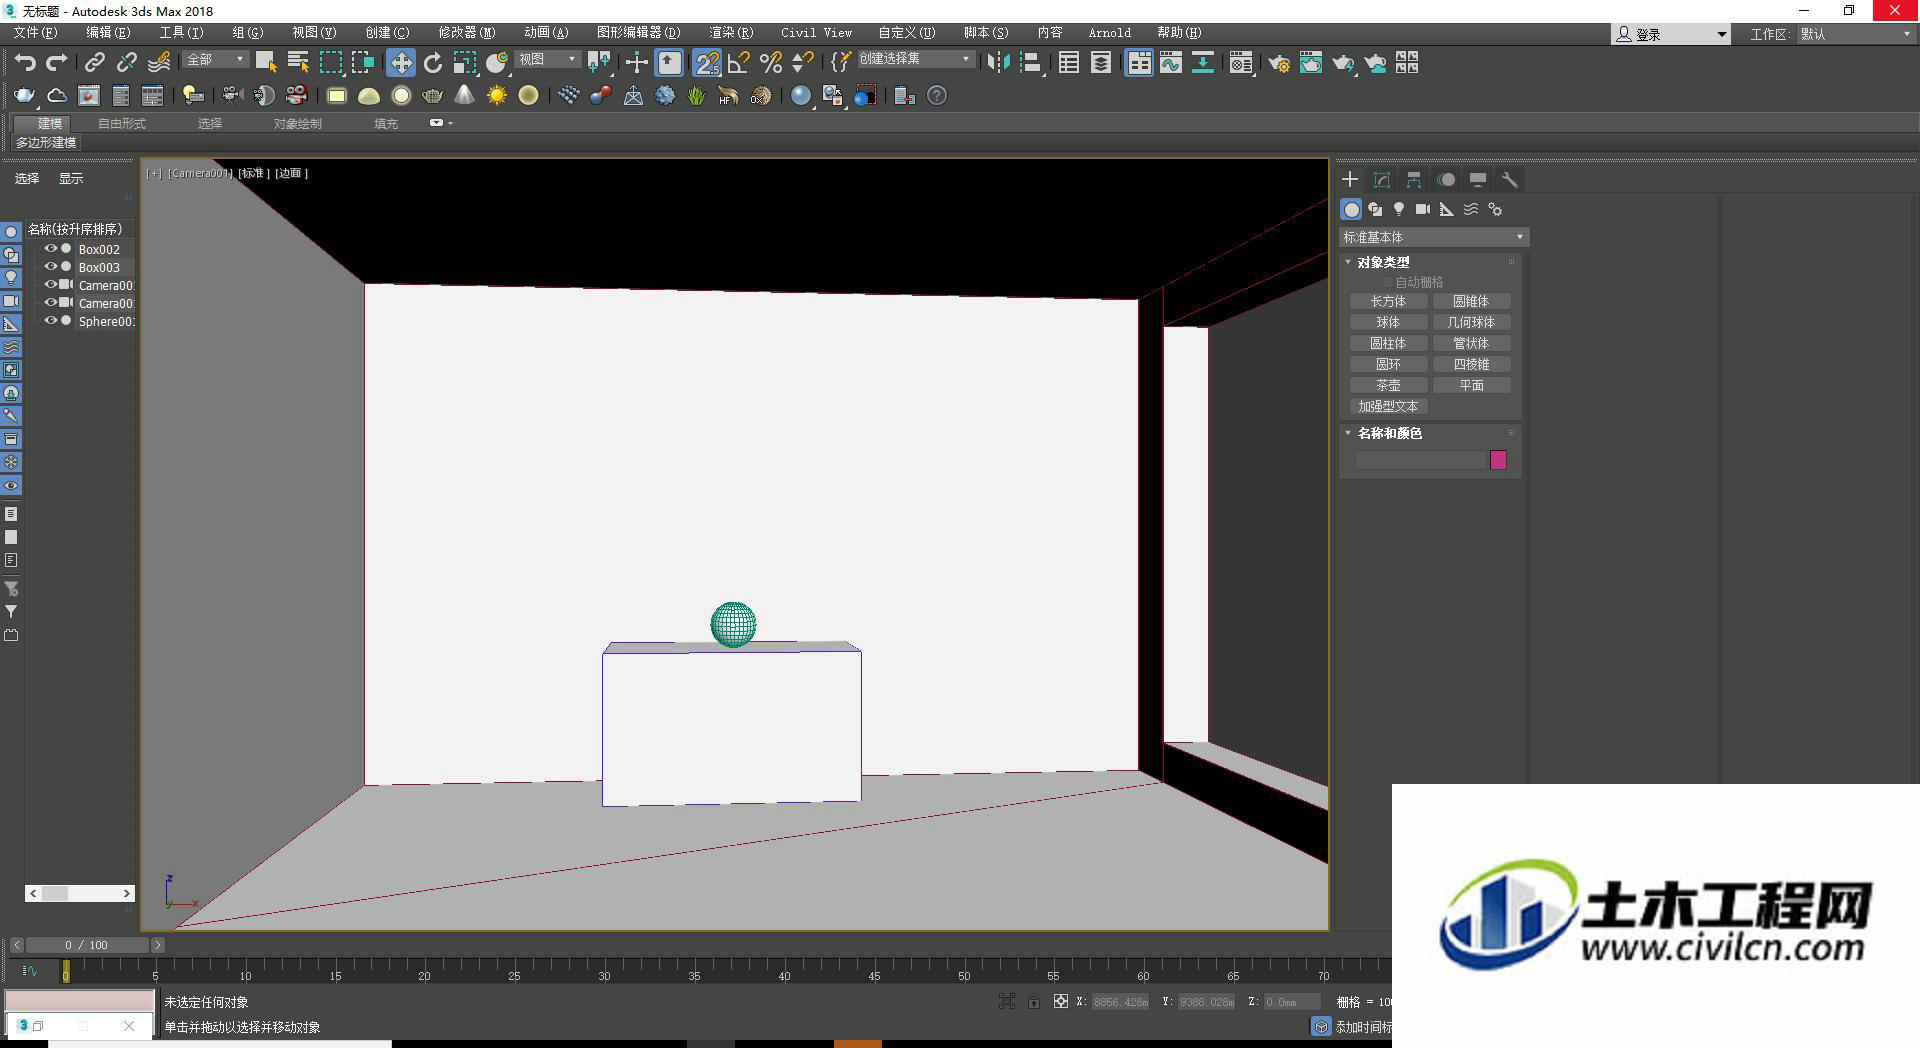Viewport: 1920px width, 1048px height.
Task: Open the Civil View menu
Action: pyautogui.click(x=816, y=33)
